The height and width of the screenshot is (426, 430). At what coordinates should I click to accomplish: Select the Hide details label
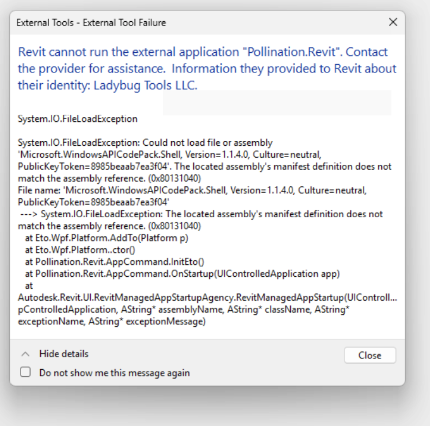click(64, 354)
